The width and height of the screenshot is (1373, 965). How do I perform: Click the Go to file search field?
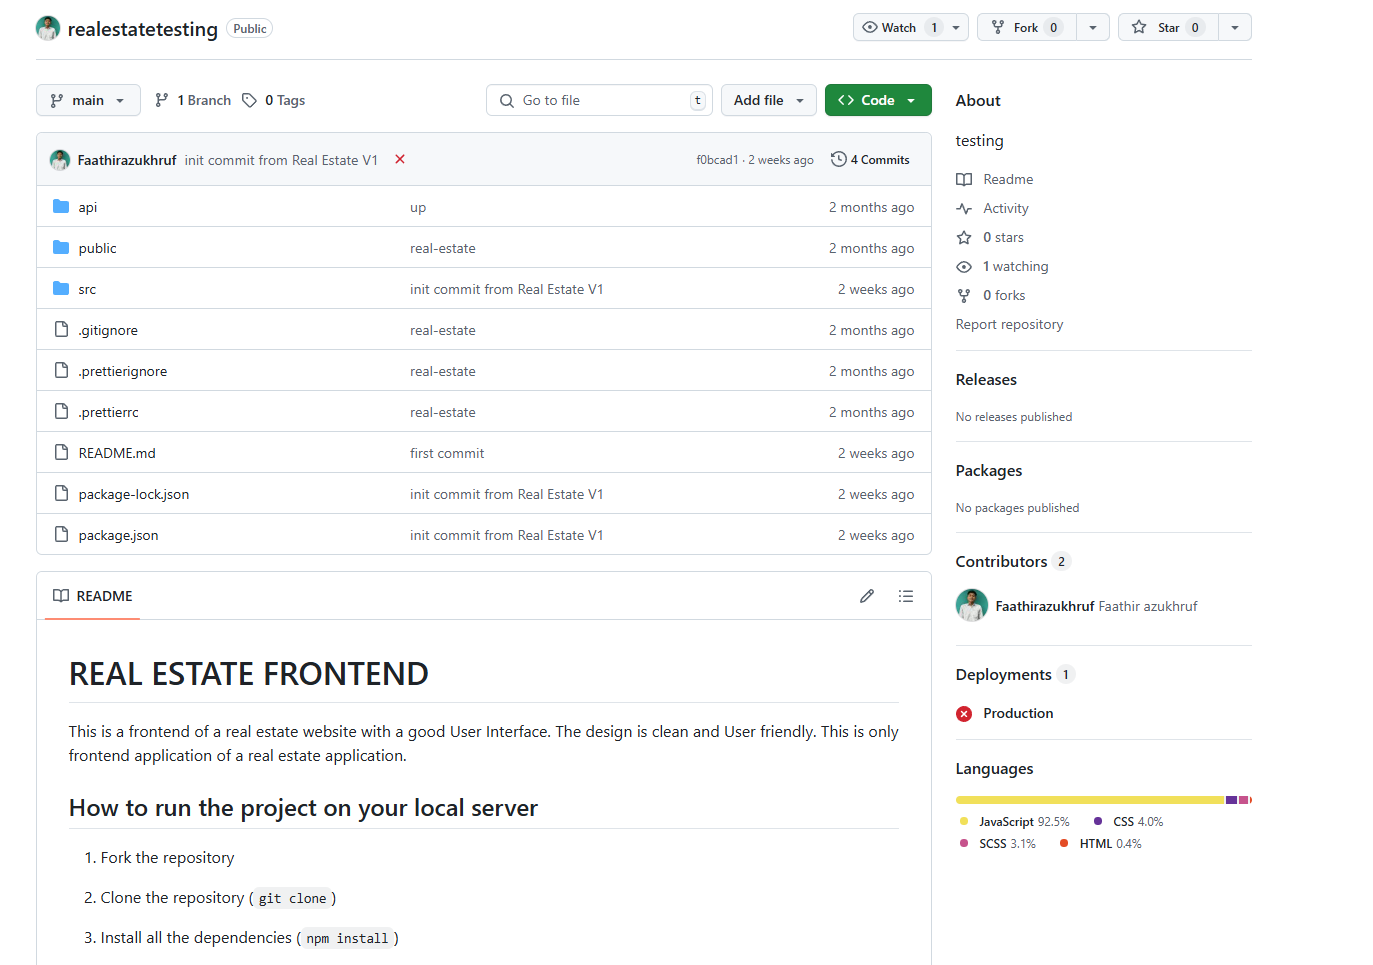click(x=599, y=100)
